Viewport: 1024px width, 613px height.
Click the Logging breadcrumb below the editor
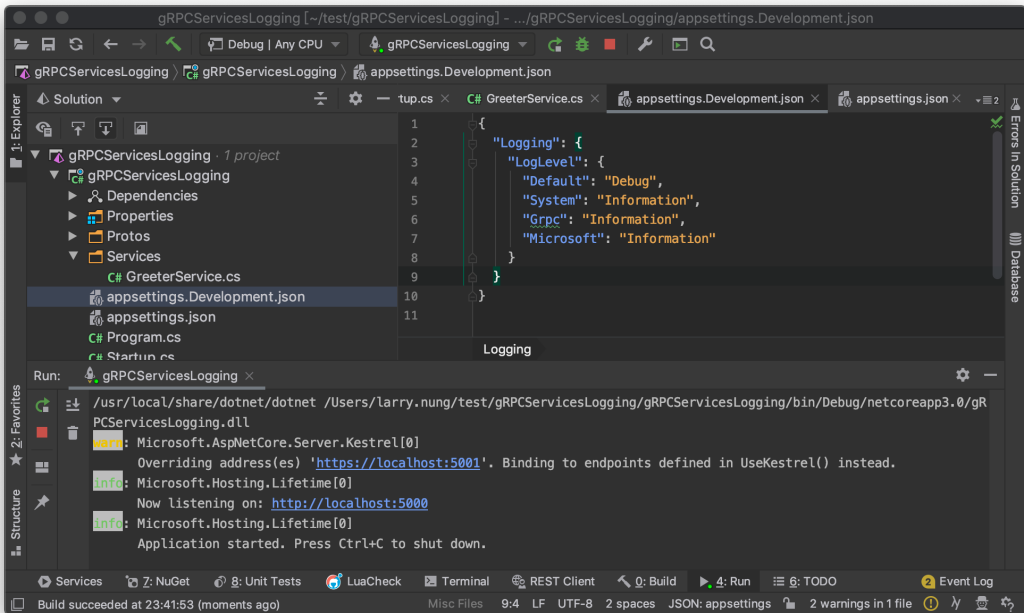pos(507,349)
